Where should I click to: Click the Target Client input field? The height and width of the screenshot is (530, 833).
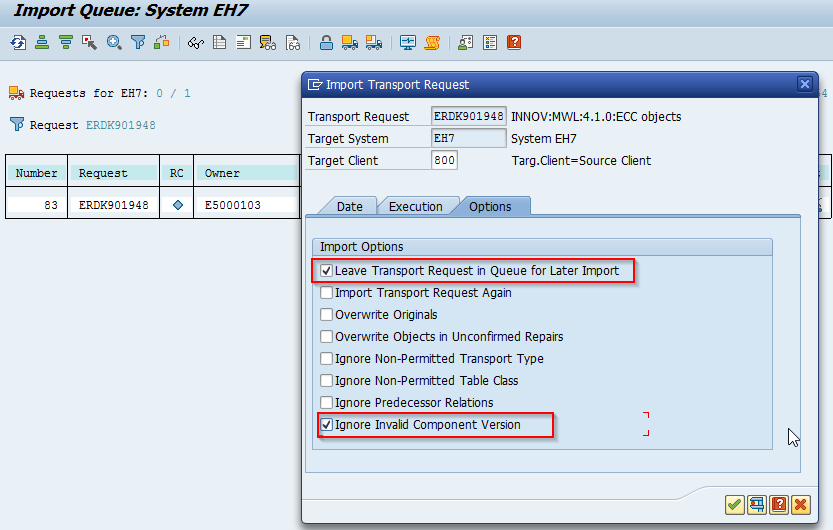pos(444,160)
